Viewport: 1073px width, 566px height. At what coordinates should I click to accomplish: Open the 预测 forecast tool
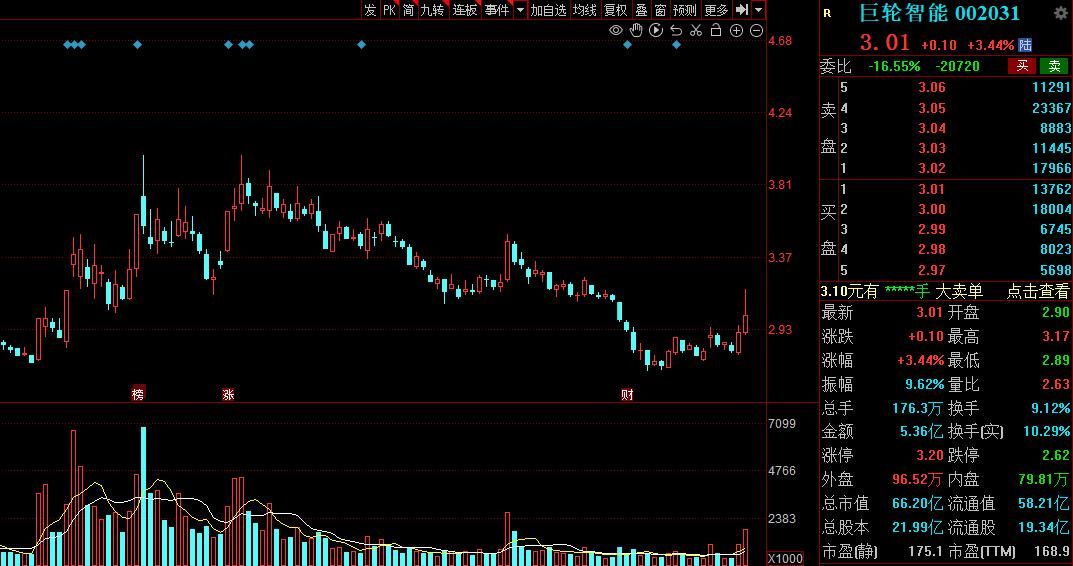tap(684, 10)
